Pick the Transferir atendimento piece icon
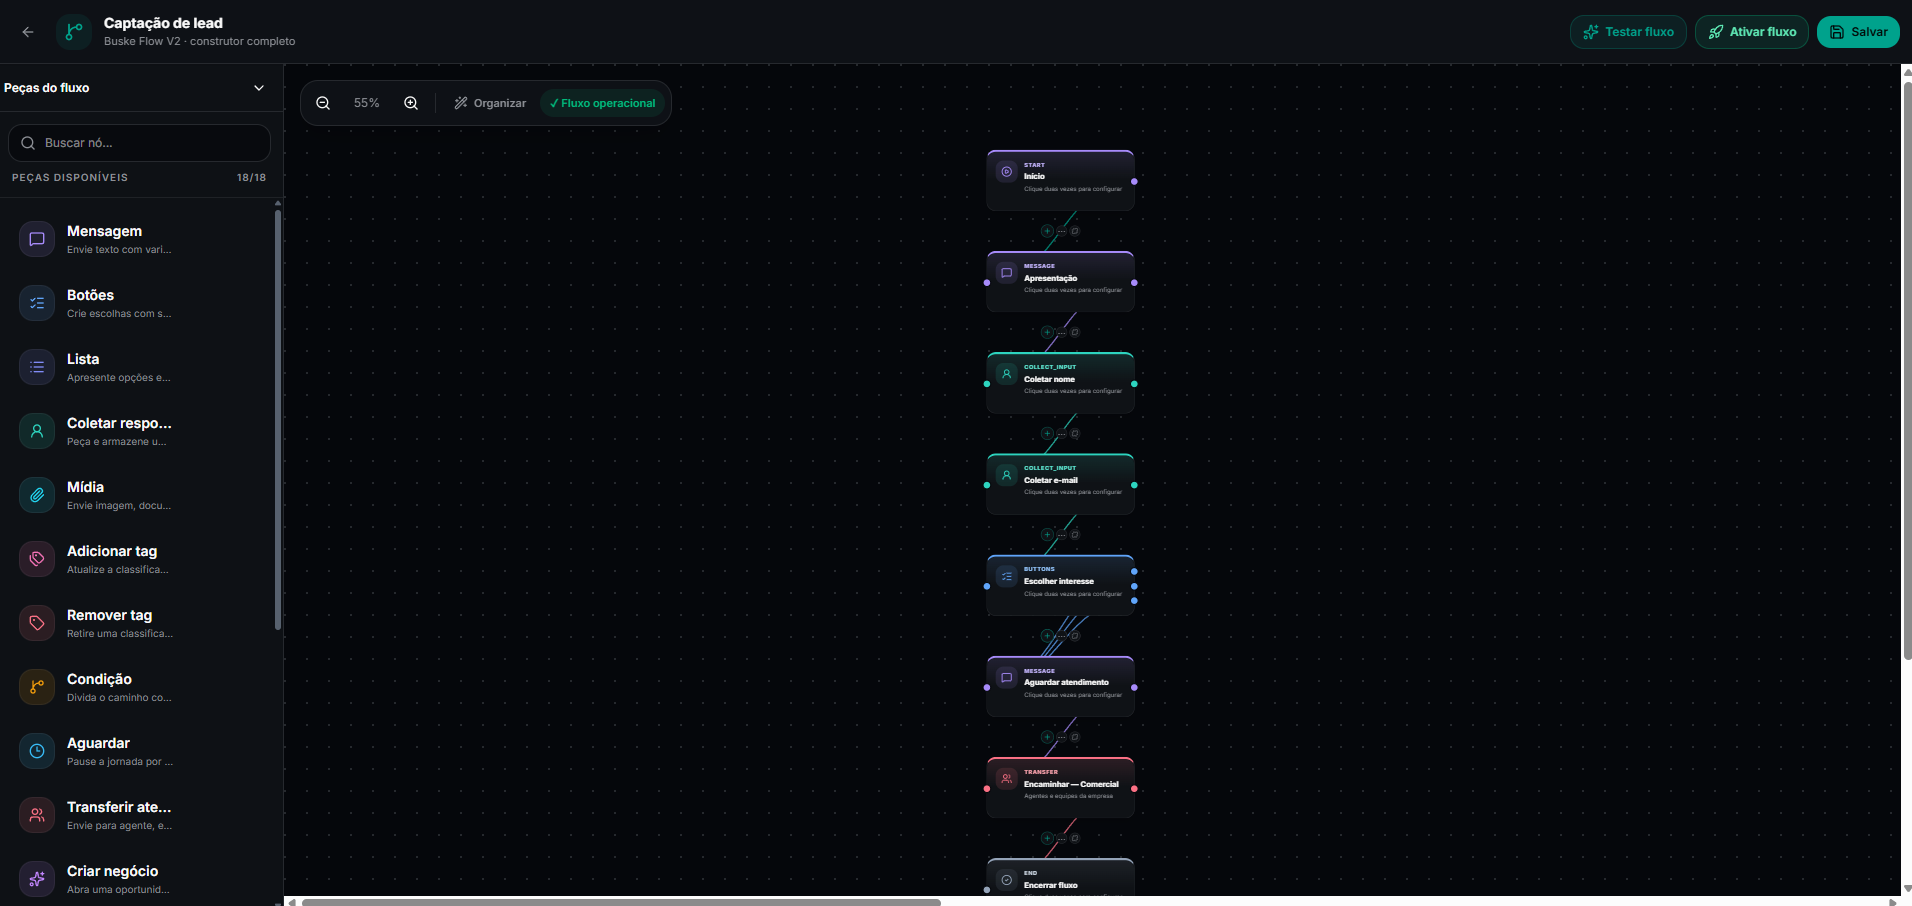The width and height of the screenshot is (1912, 906). click(x=37, y=815)
